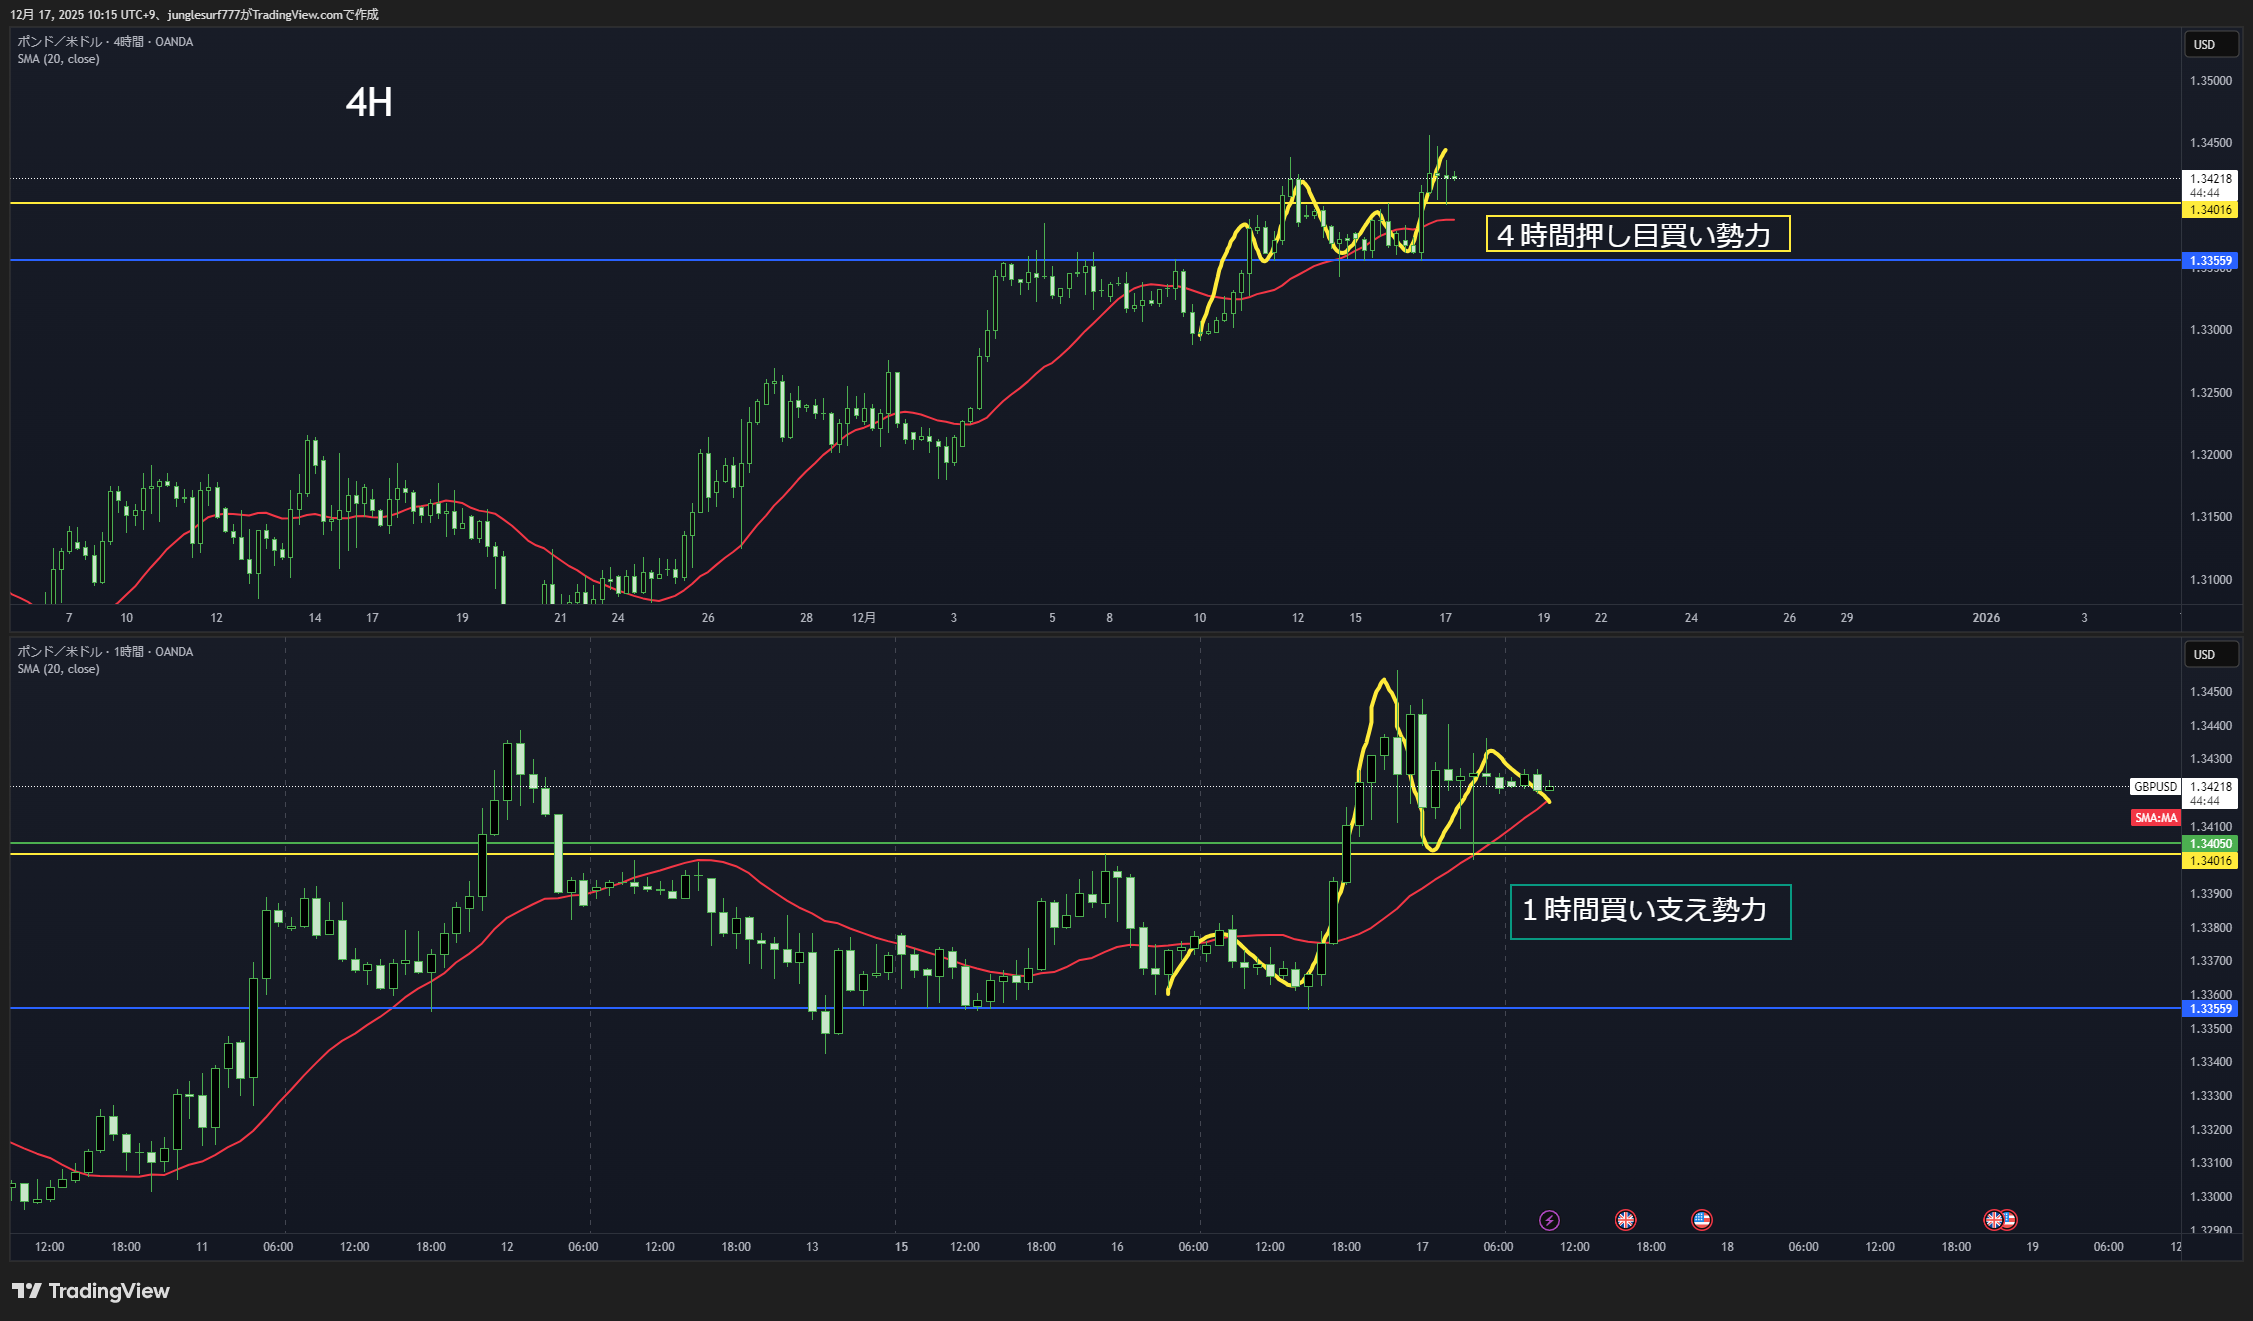This screenshot has width=2253, height=1321.
Task: Click SMA (20, close) legend in bottom chart
Action: (58, 669)
